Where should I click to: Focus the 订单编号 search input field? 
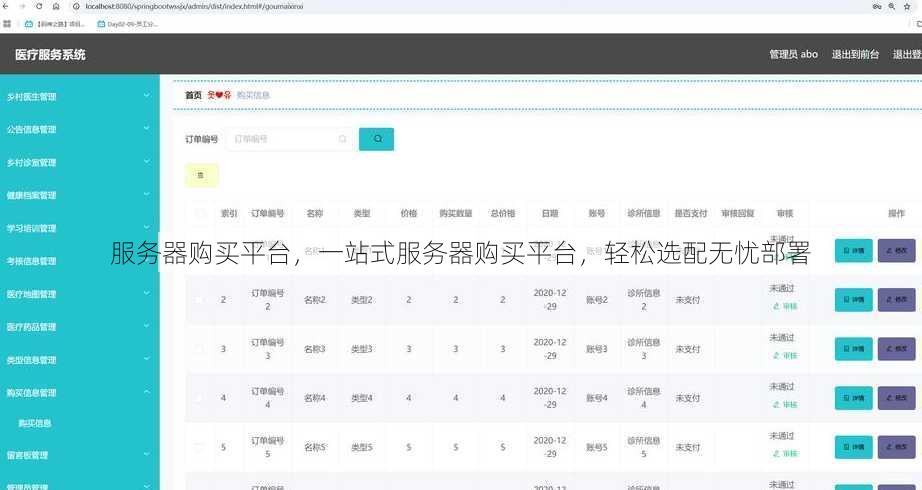[290, 139]
